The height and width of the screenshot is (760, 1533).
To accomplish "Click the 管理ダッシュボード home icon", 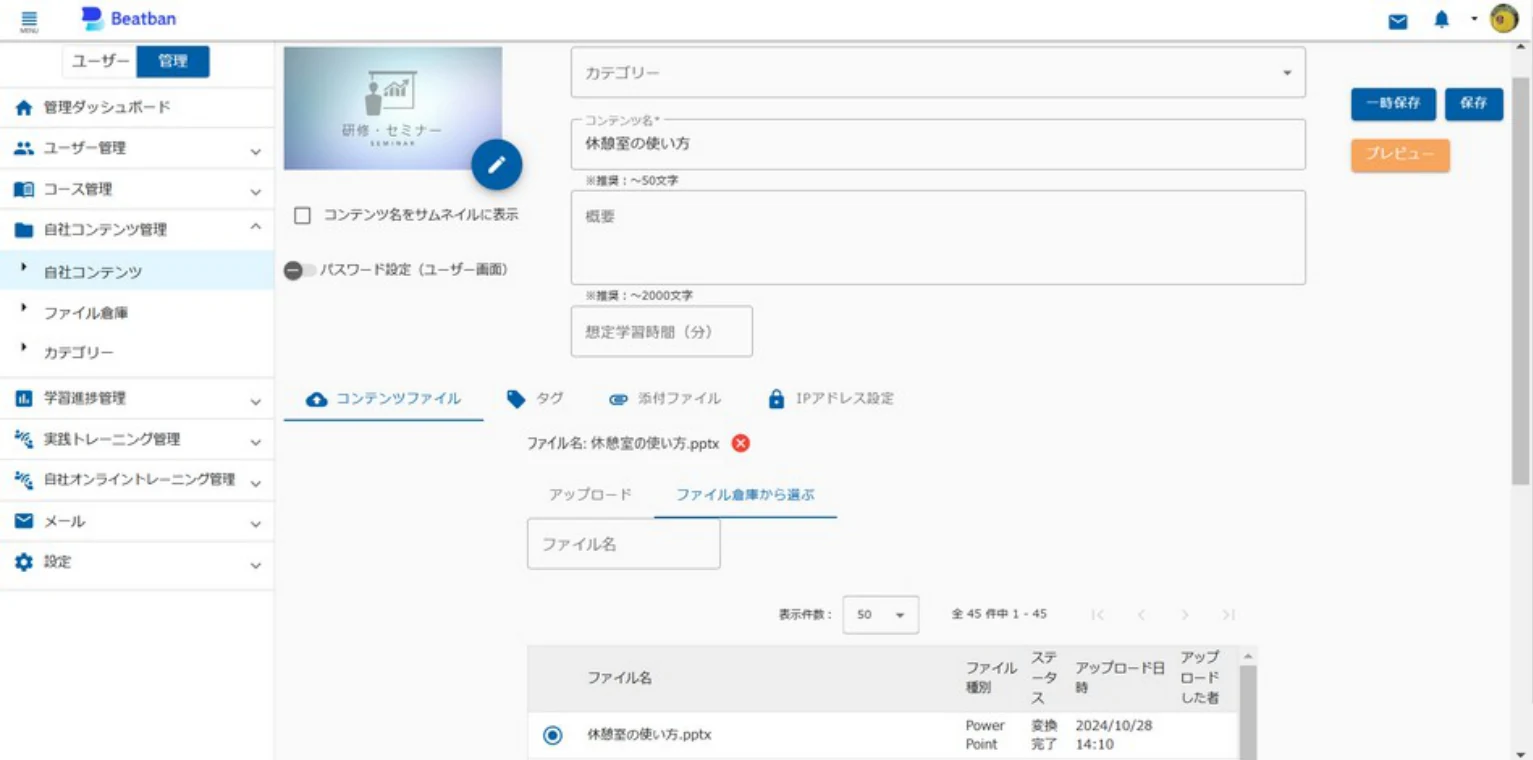I will tap(25, 107).
